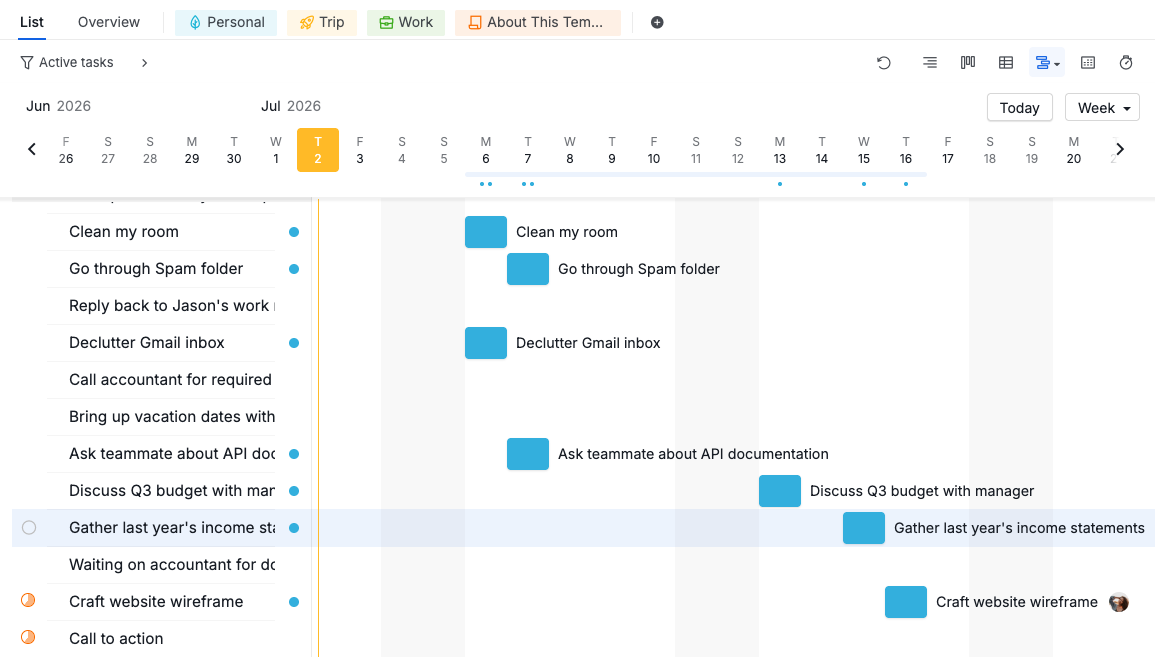This screenshot has height=657, width=1155.
Task: Click blue dot beside Discuss Q3 budget row
Action: coord(294,491)
